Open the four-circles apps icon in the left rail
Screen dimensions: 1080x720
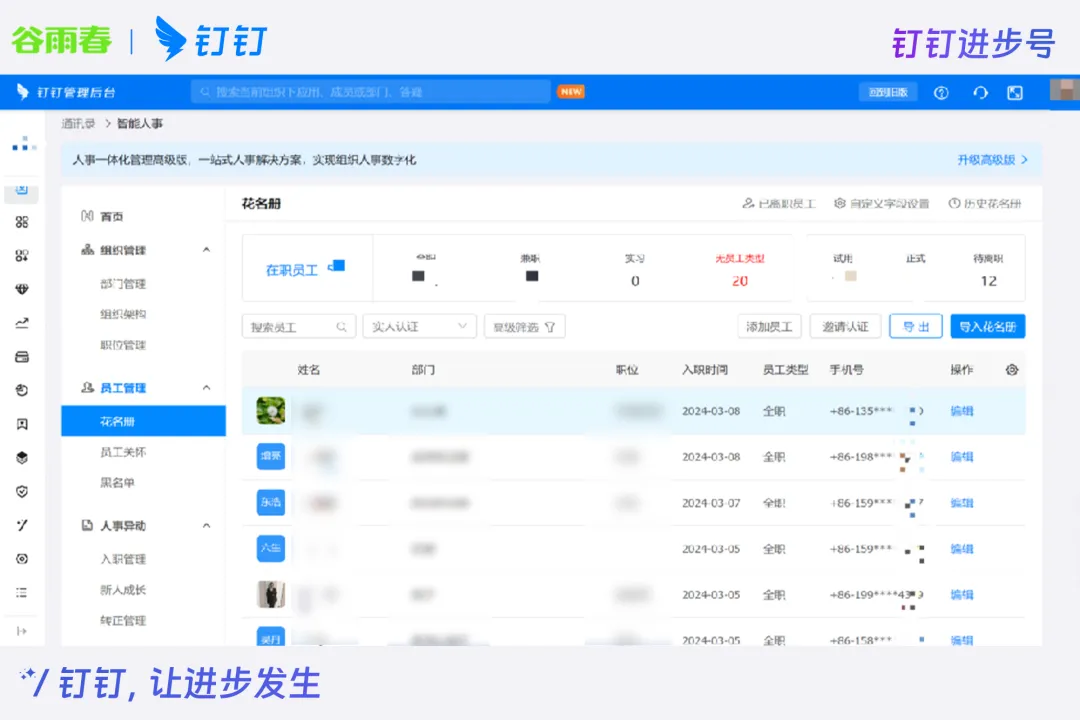coord(22,222)
